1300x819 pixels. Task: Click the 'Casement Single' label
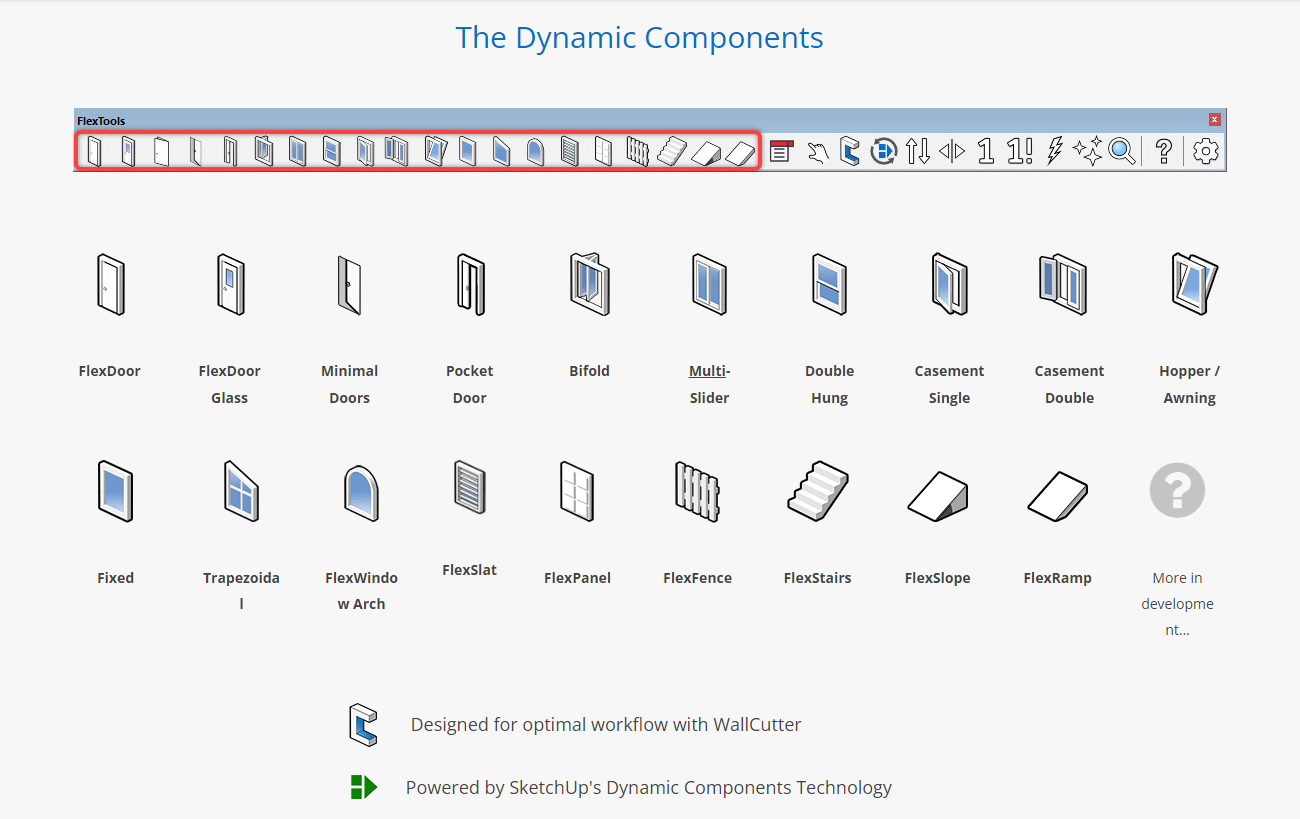coord(950,384)
